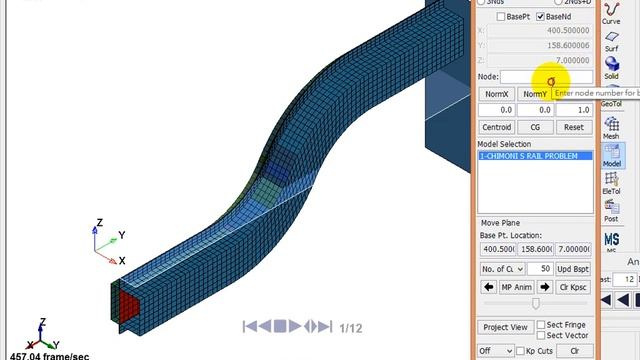Click the base point Z field 7.00000
This screenshot has height=360, width=640.
[573, 249]
